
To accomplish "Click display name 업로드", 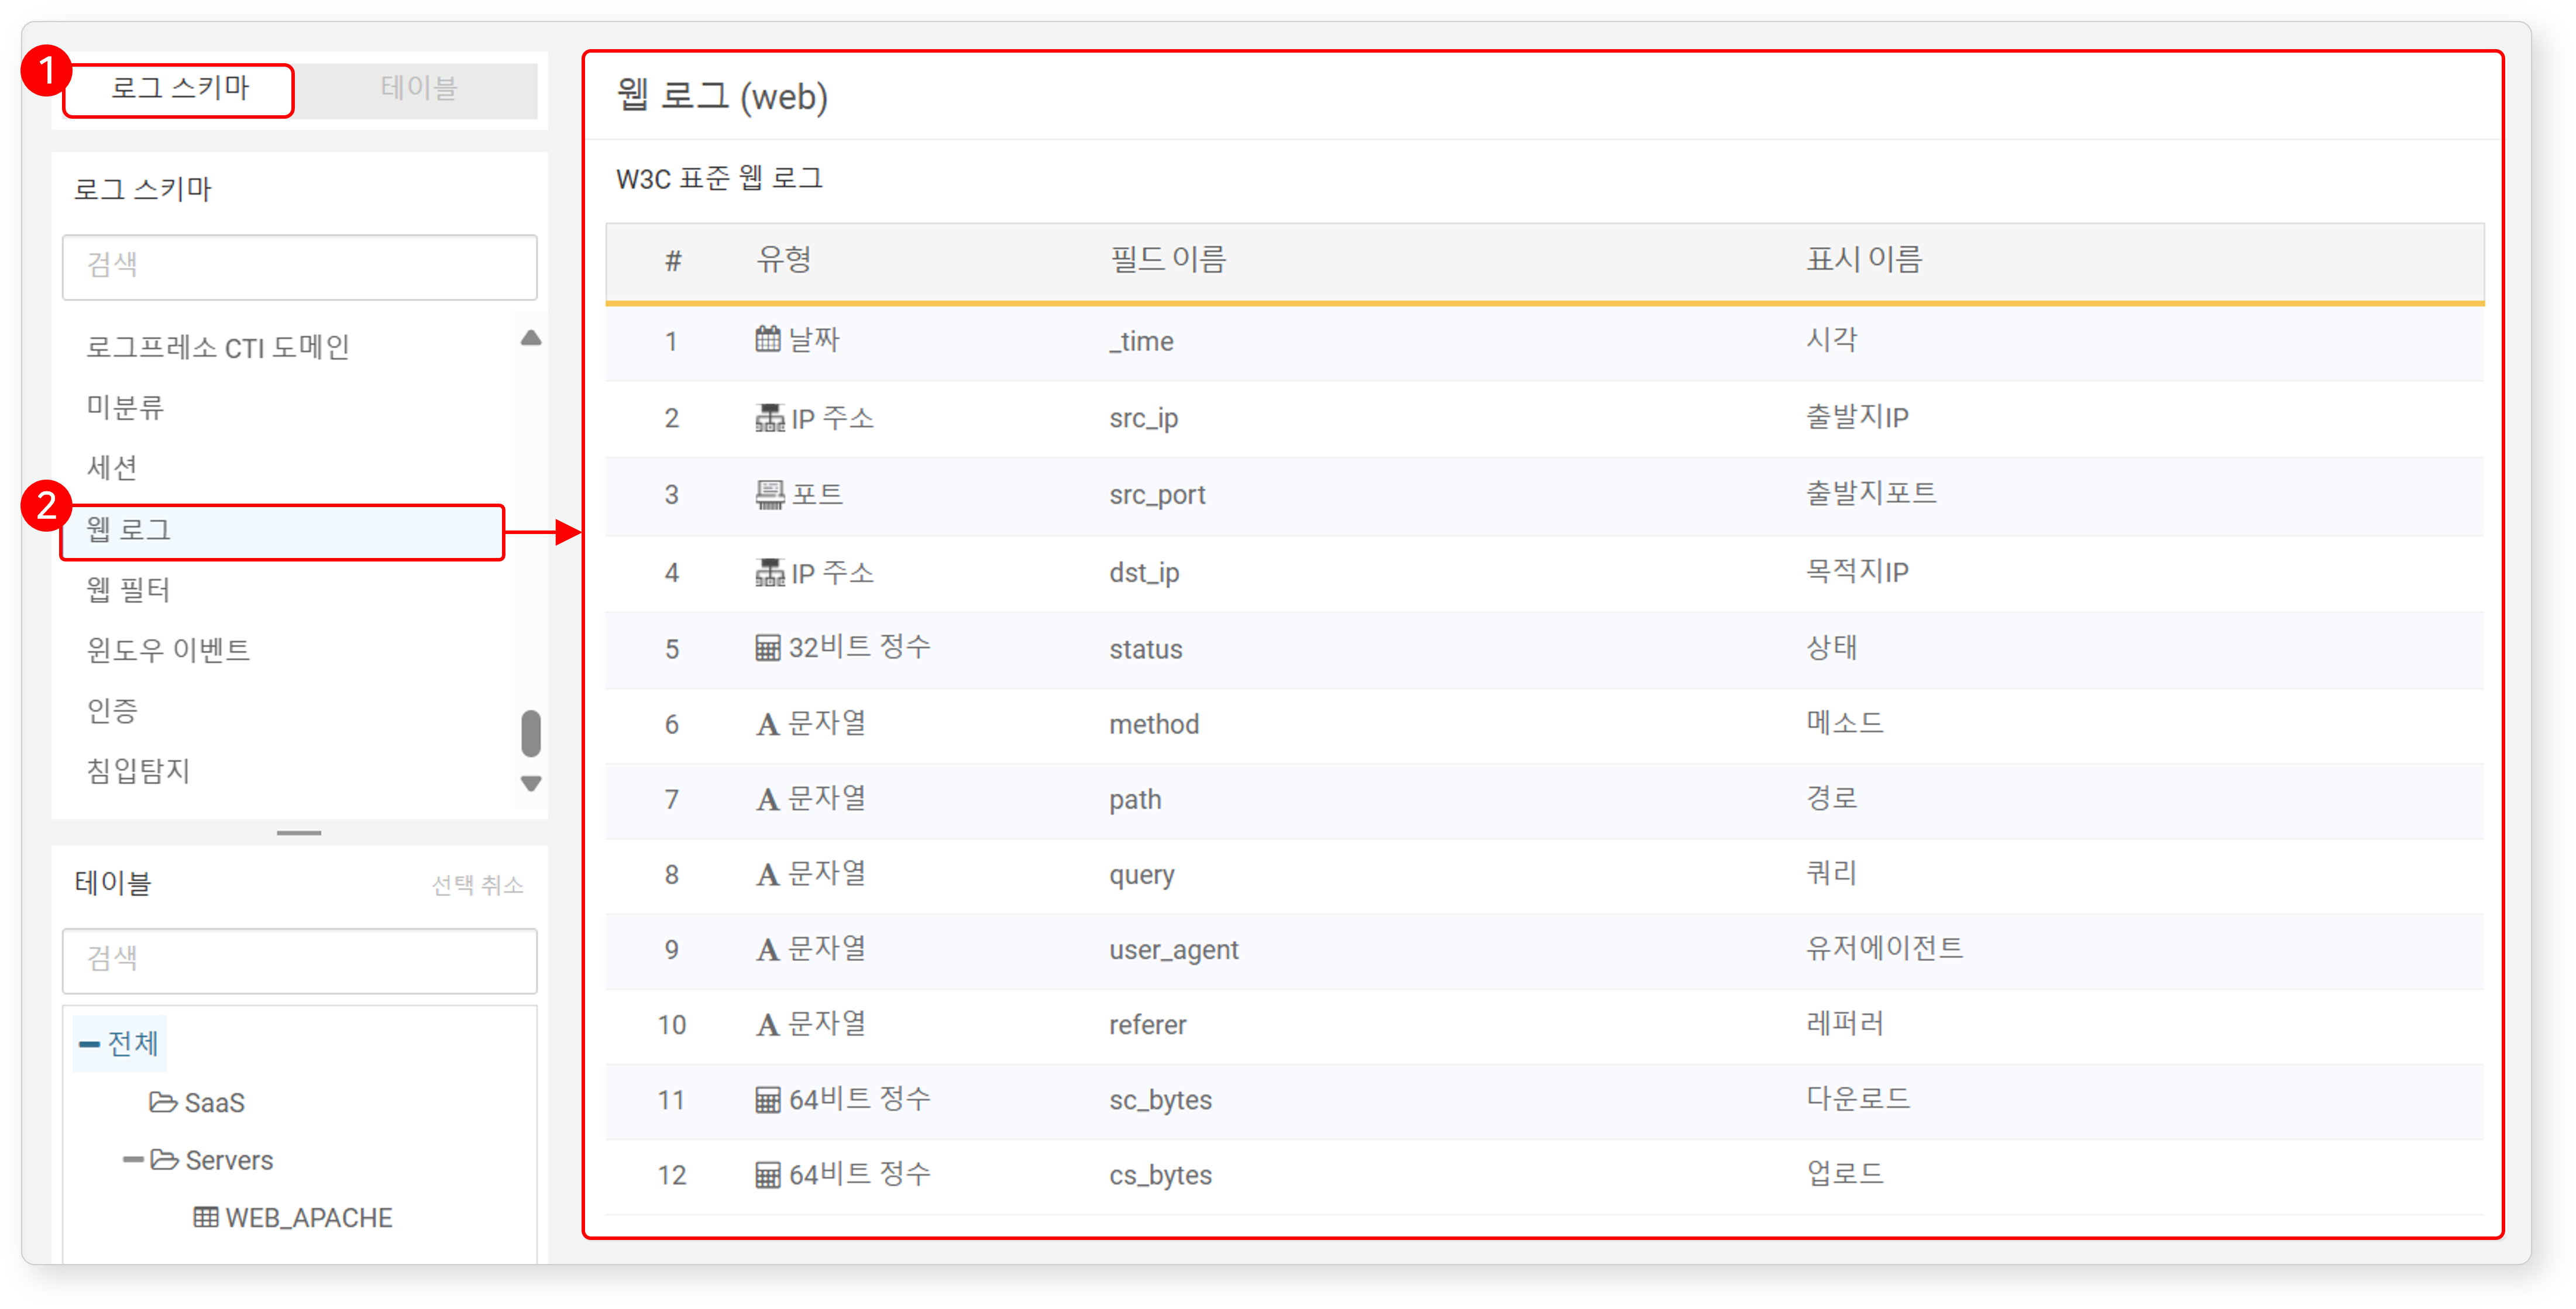I will tap(1844, 1173).
